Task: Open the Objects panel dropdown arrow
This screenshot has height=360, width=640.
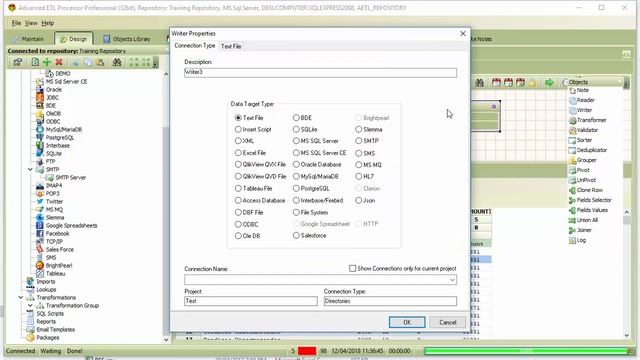Action: click(626, 83)
